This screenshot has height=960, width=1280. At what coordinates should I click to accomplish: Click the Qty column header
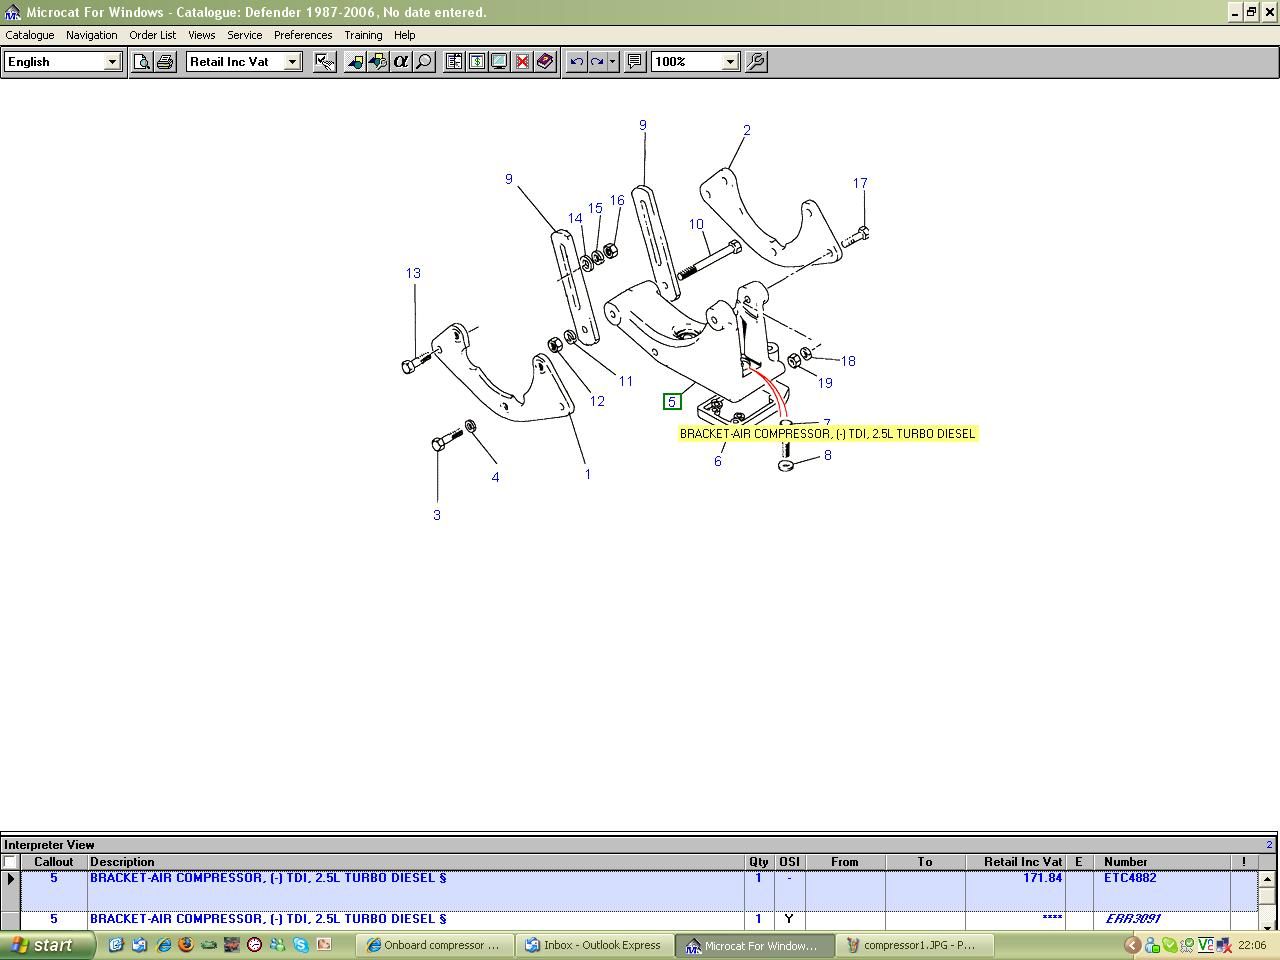click(759, 862)
